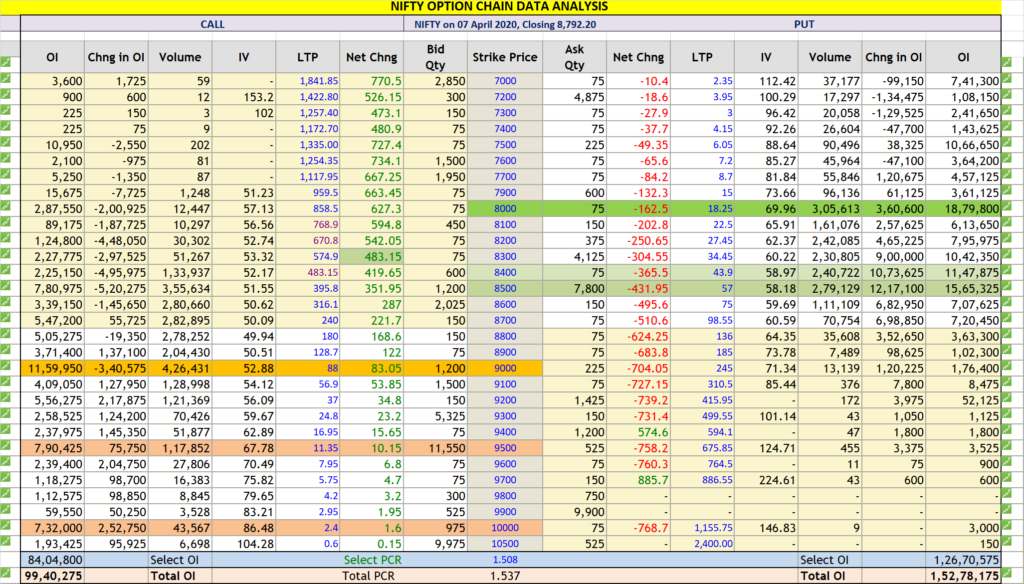Select the 'Total PCR' label

368,576
